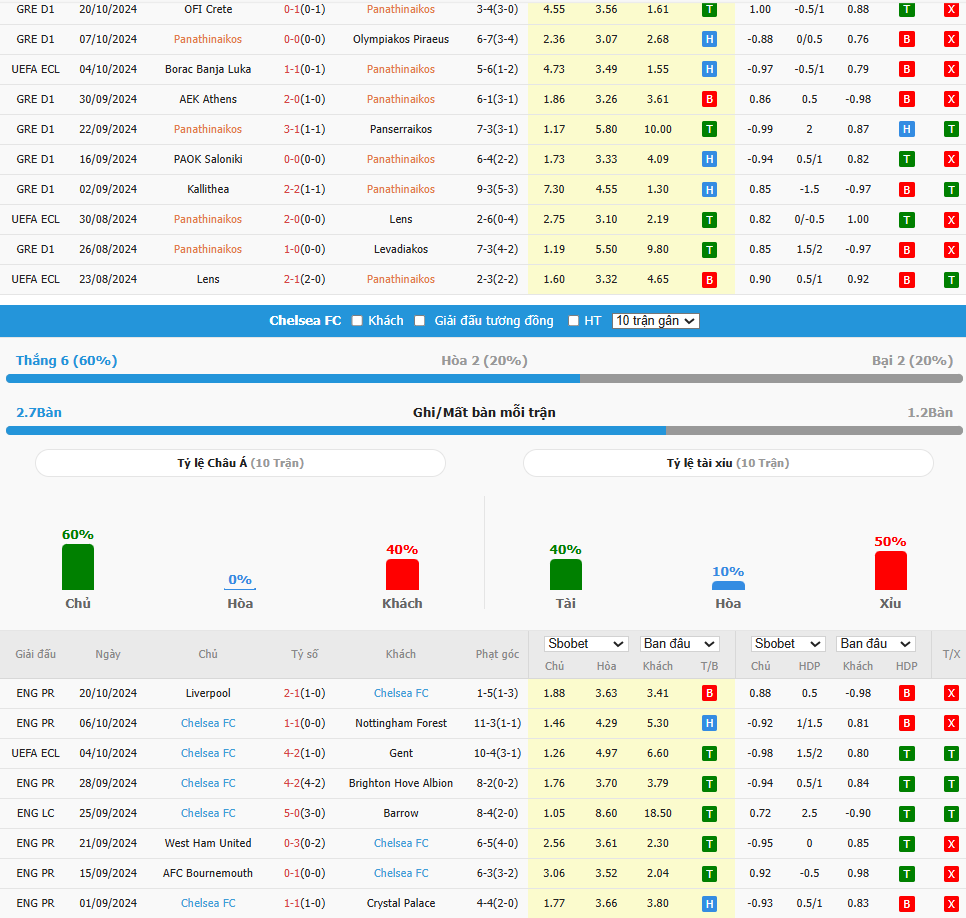Screen dimensions: 966x918
Task: Click the blue H badge in PAOK Saloniki row
Action: 709,160
